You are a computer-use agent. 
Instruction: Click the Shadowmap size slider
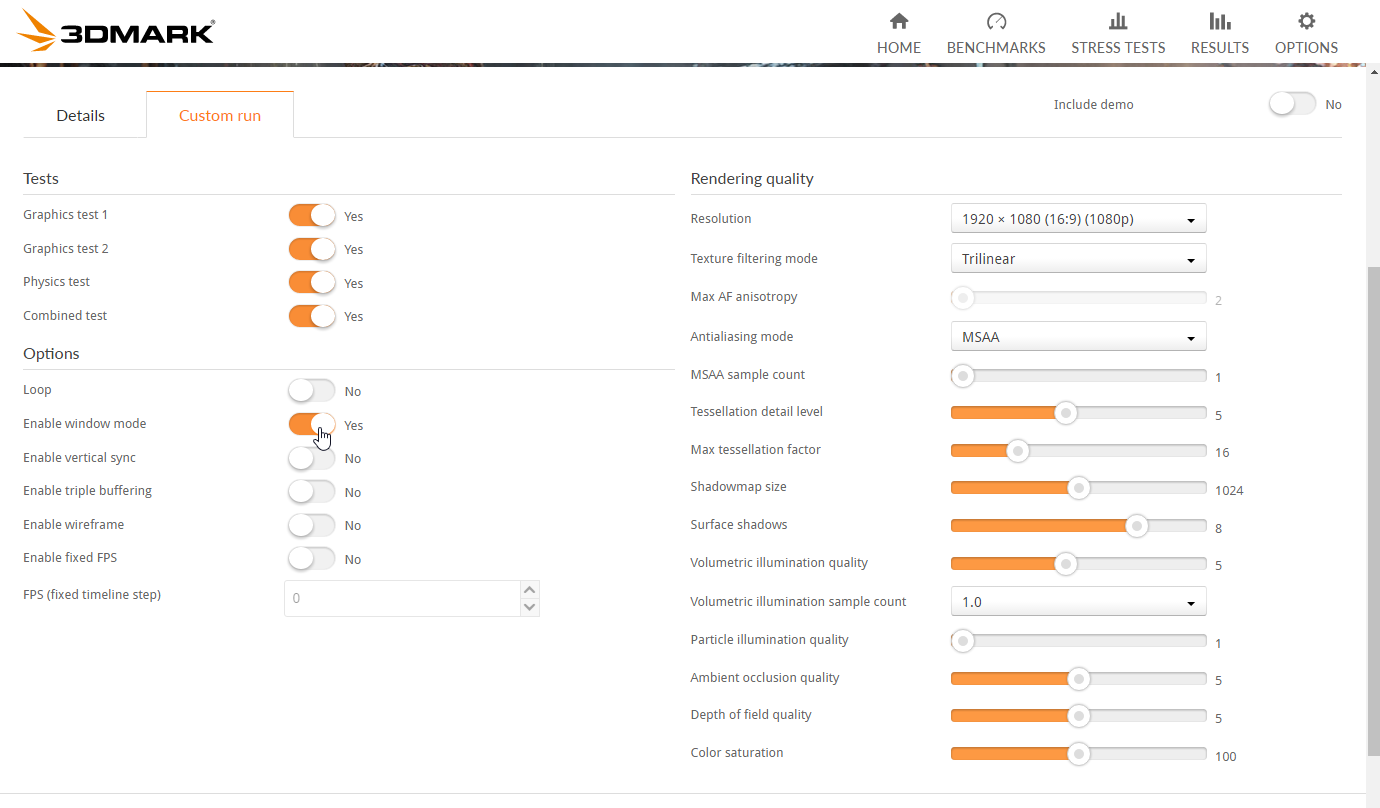coord(1078,487)
